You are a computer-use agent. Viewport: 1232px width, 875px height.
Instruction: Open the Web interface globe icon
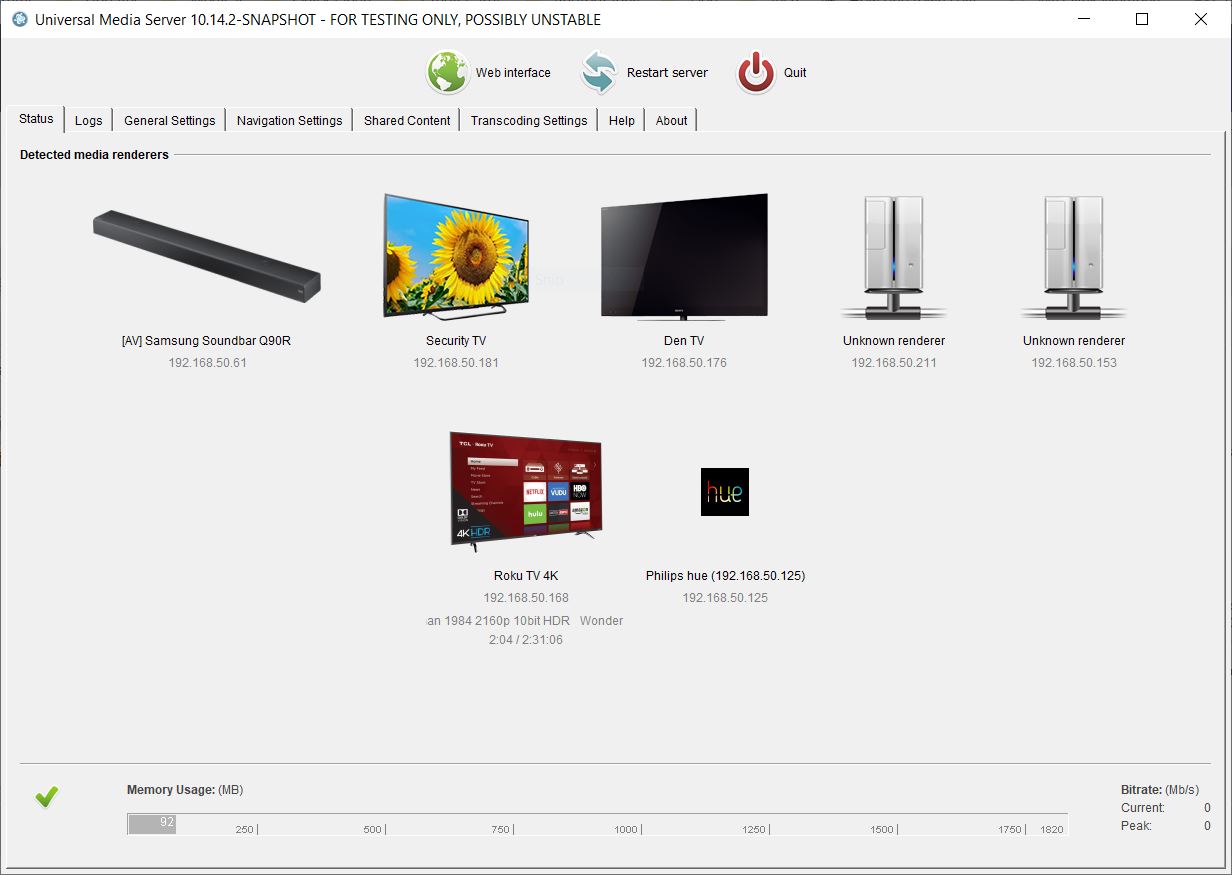[448, 73]
